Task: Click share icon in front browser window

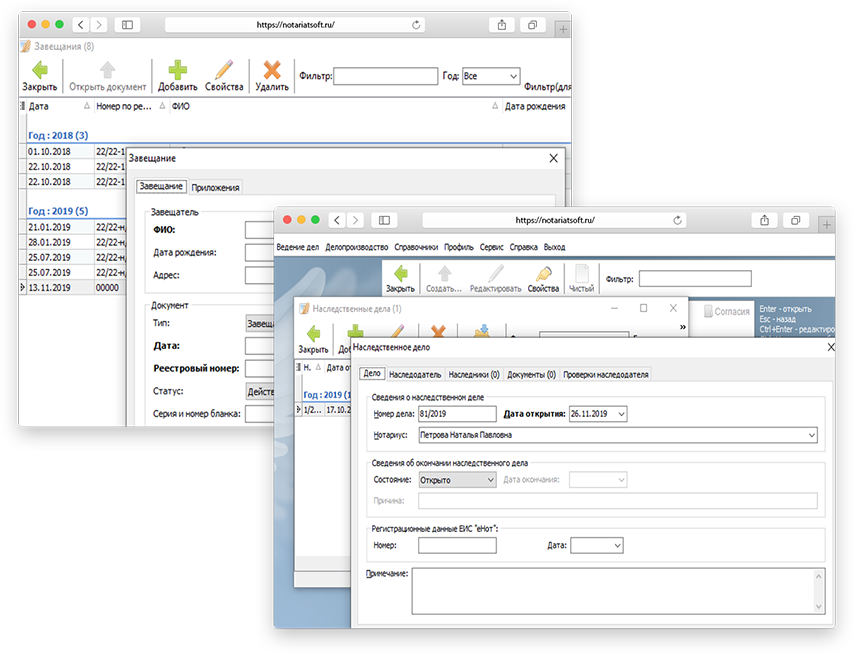Action: click(765, 220)
